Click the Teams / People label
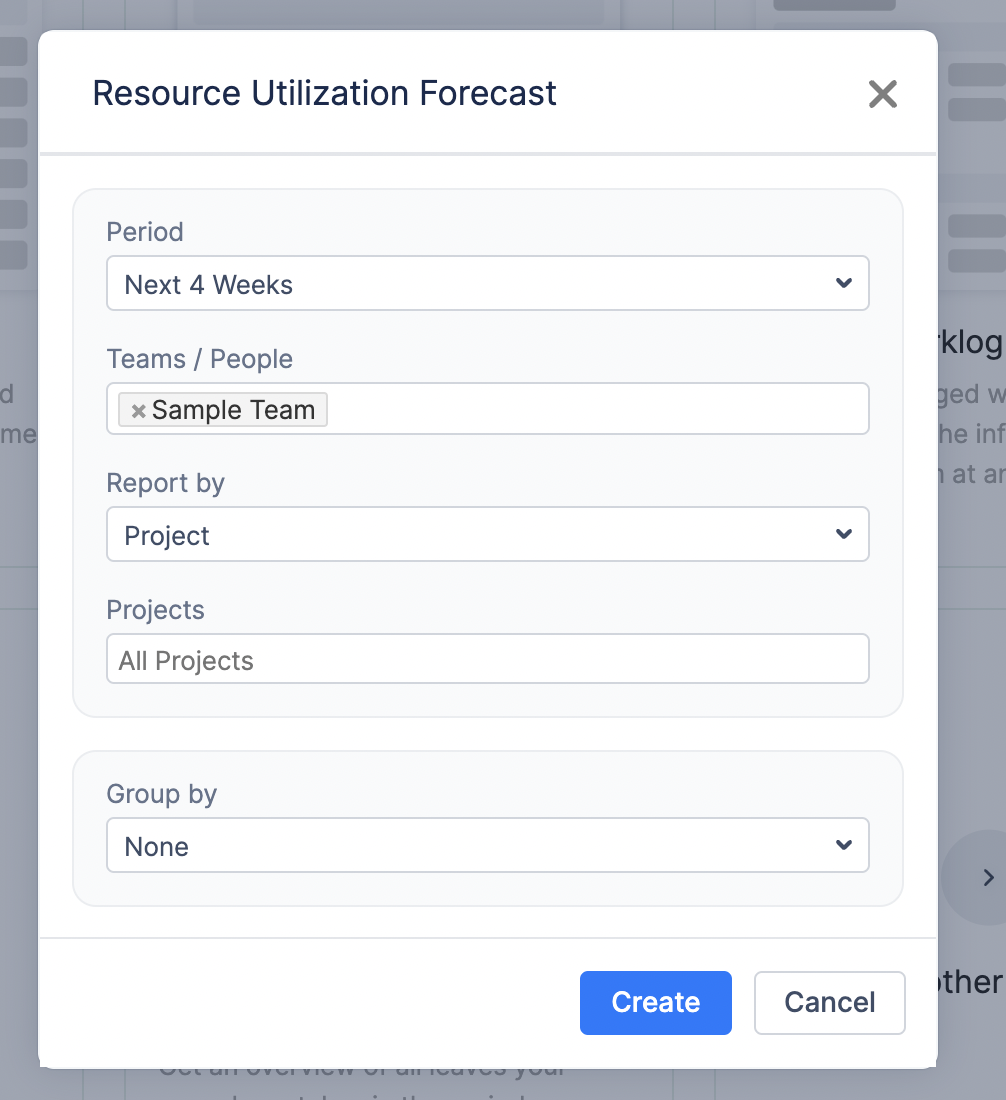The width and height of the screenshot is (1006, 1100). pos(200,359)
